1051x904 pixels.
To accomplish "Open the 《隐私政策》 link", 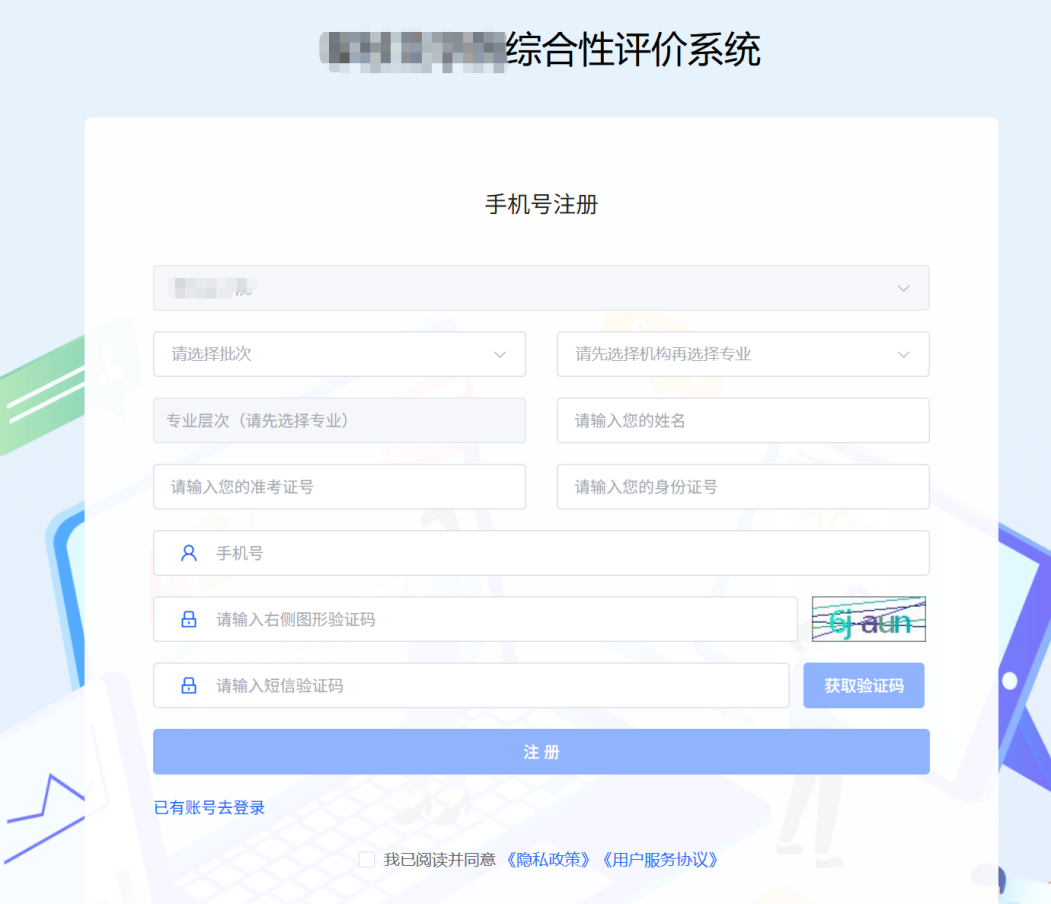I will coord(549,860).
